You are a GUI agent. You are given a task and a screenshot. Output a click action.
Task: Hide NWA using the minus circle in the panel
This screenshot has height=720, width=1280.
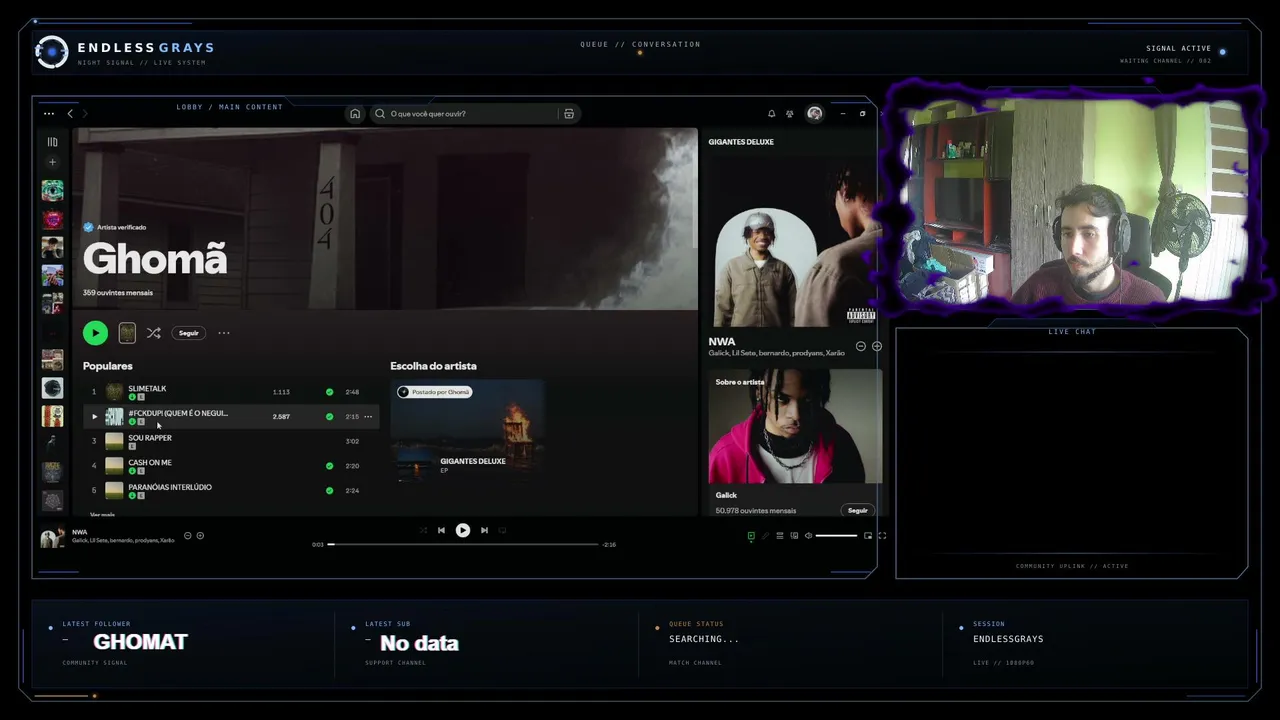pyautogui.click(x=861, y=346)
